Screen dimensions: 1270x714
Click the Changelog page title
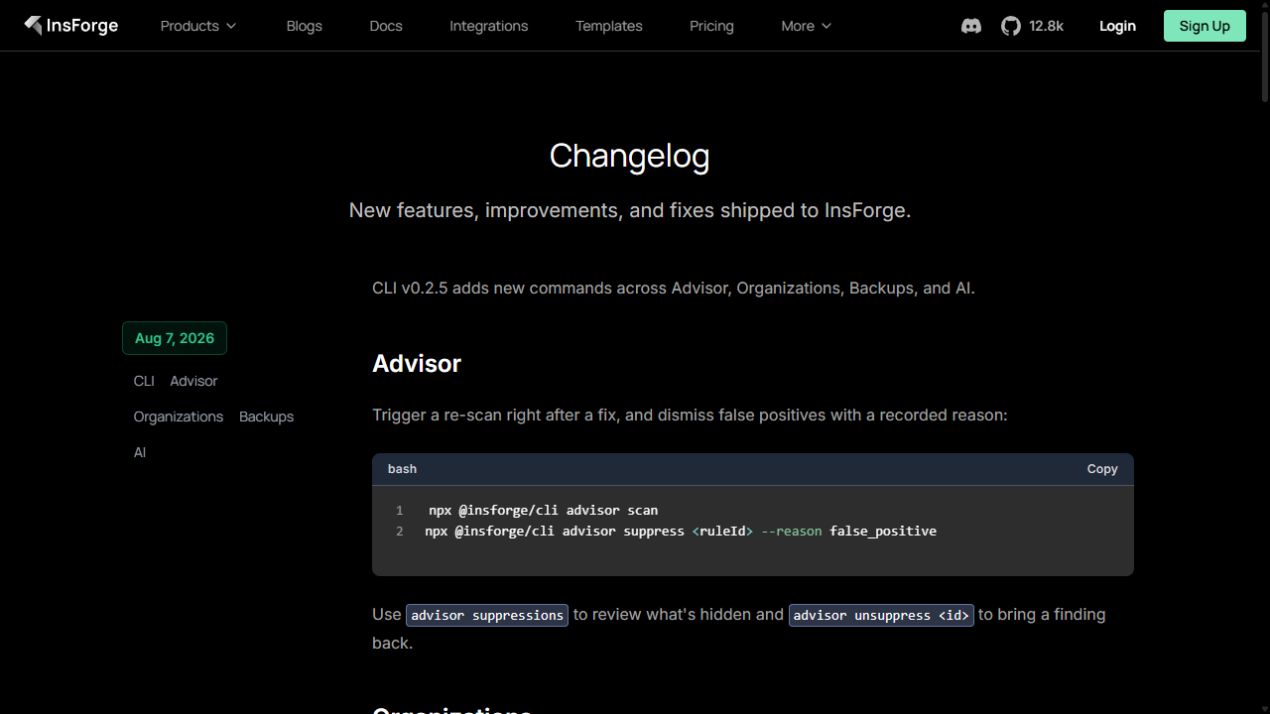(x=629, y=156)
